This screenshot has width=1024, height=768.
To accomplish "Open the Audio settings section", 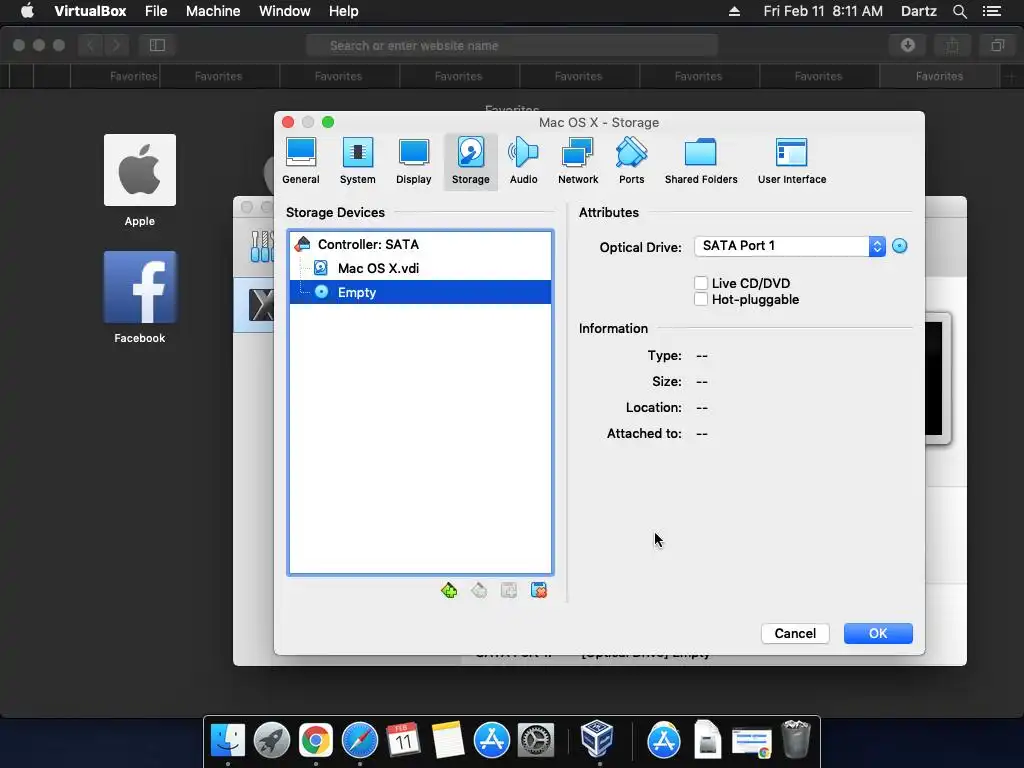I will pyautogui.click(x=524, y=161).
